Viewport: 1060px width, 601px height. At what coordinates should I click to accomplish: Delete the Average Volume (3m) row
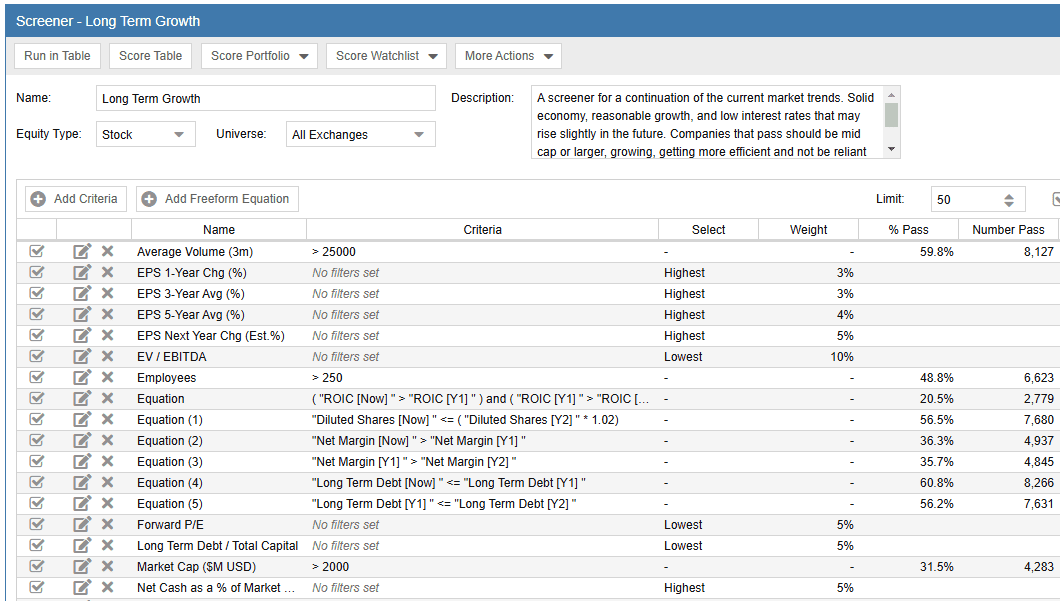point(107,251)
